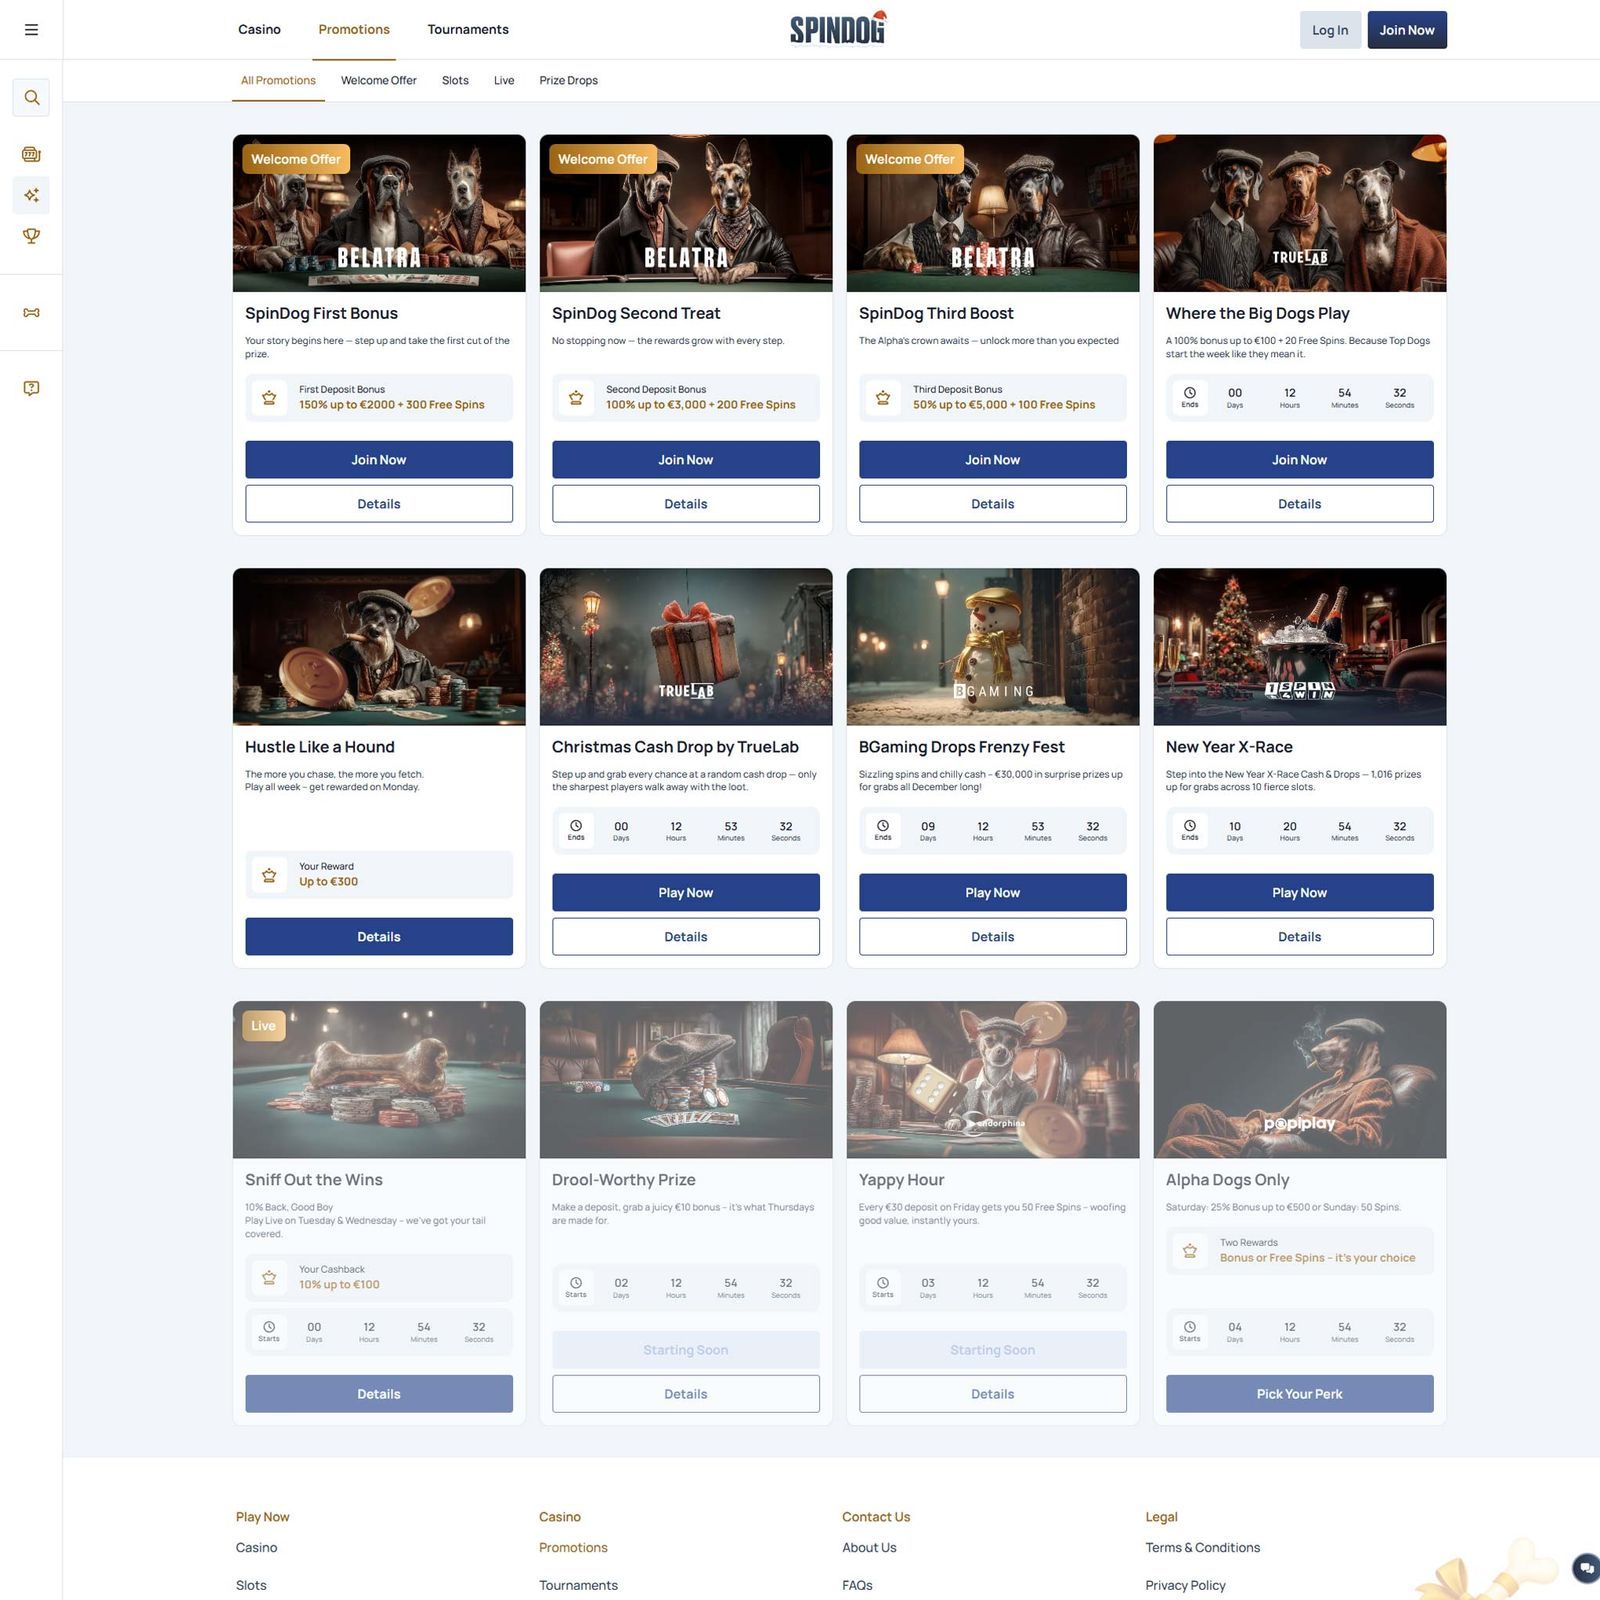Open Details for Yappy Hour

click(x=993, y=1394)
